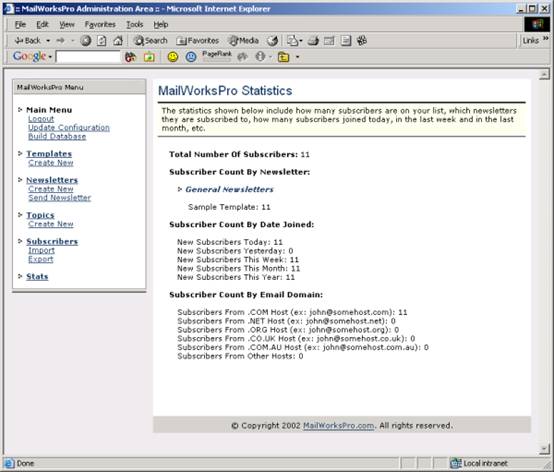The width and height of the screenshot is (554, 472).
Task: Click the Messenger icon in toolbar
Action: point(362,41)
